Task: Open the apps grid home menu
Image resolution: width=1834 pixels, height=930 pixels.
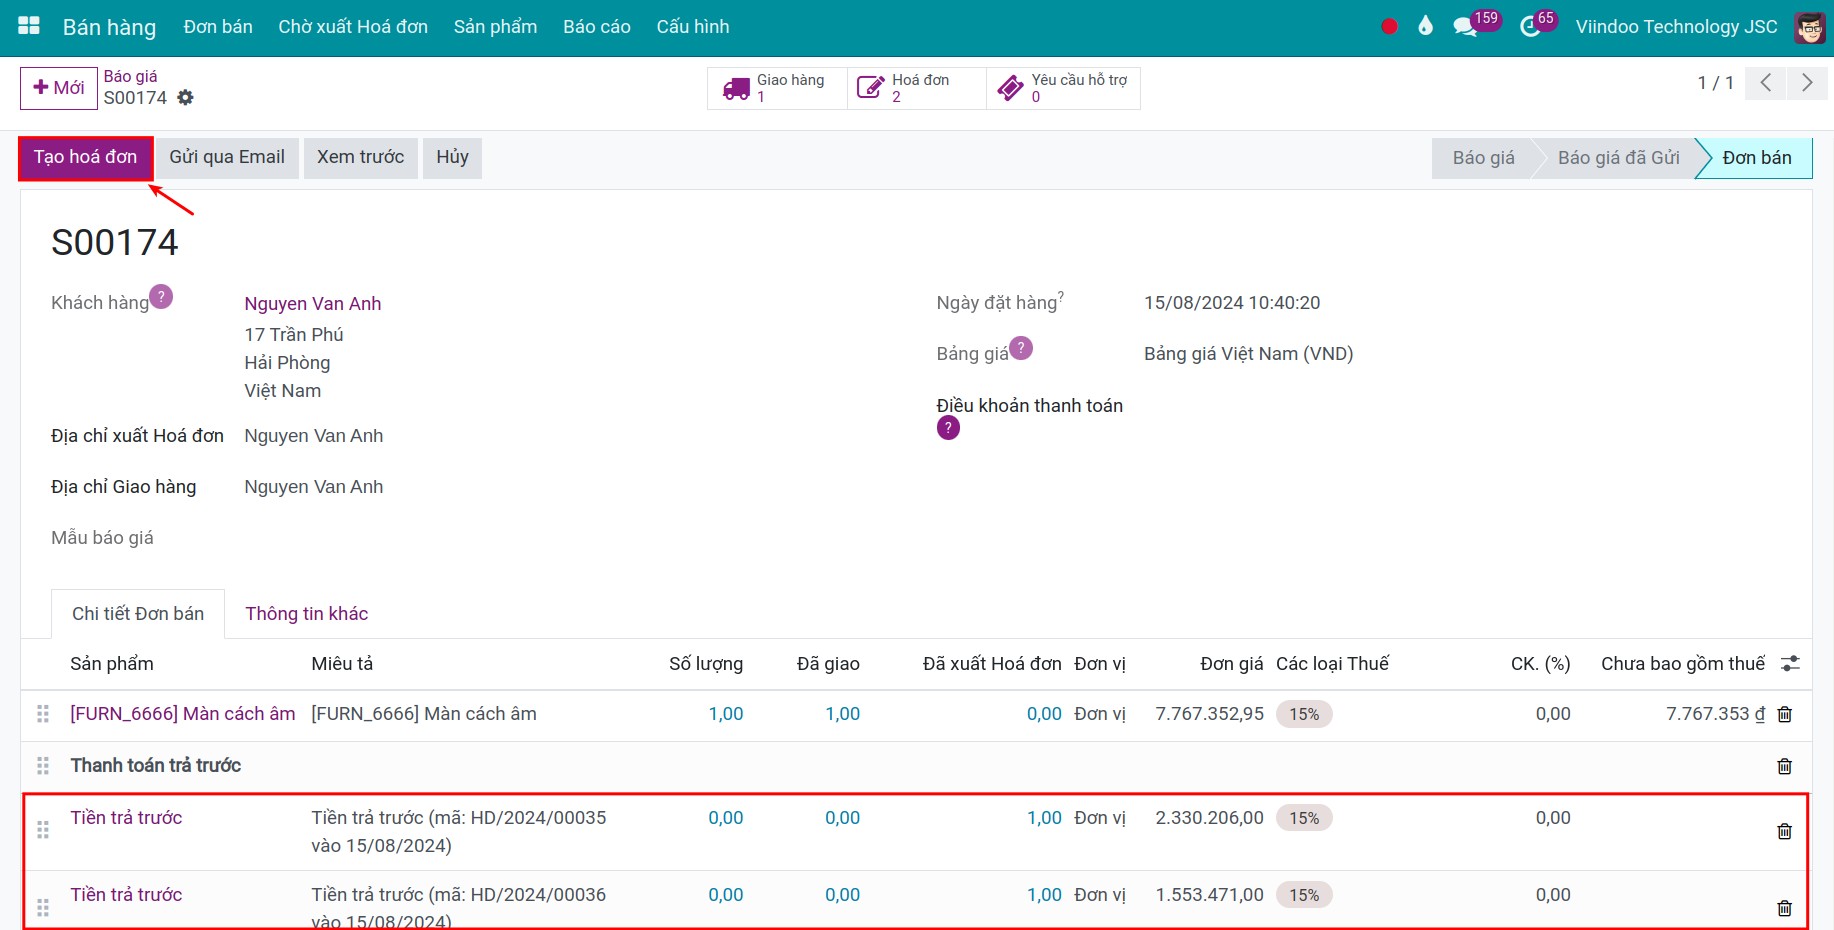Action: click(29, 26)
